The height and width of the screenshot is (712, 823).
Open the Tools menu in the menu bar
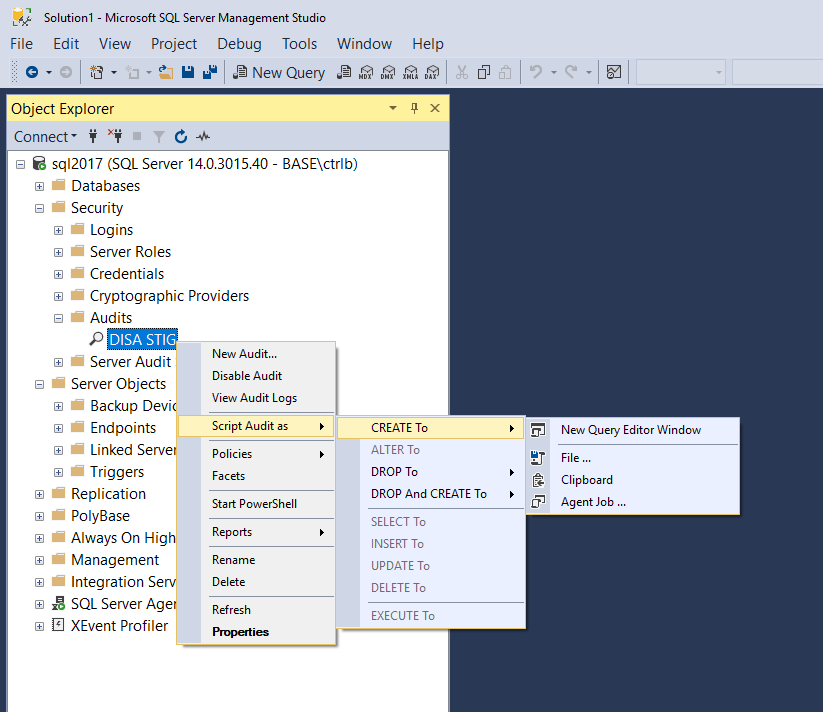click(x=299, y=44)
